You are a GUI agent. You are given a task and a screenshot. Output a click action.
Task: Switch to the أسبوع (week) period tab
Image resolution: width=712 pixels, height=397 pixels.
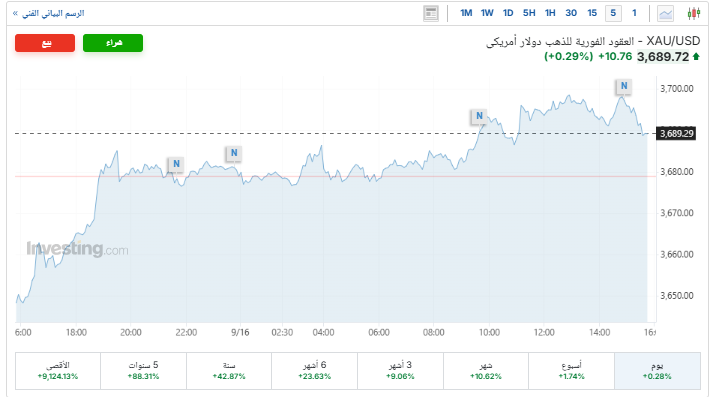click(571, 371)
